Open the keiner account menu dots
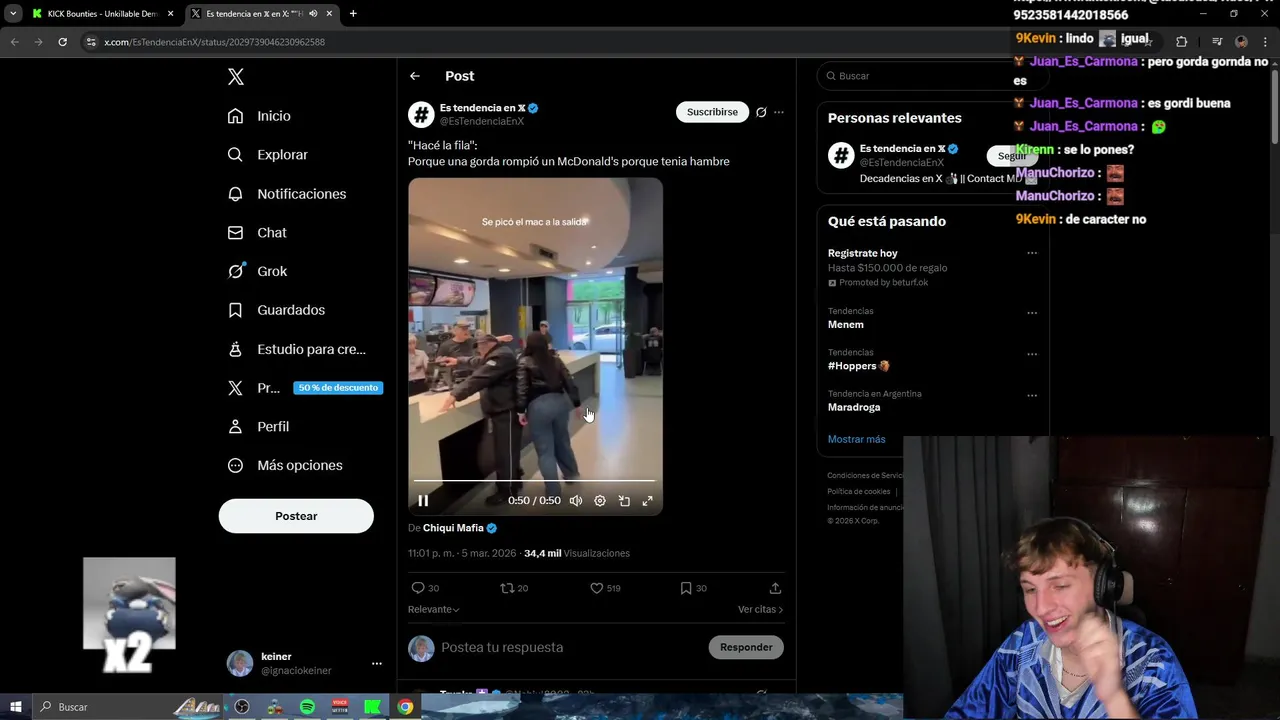This screenshot has height=720, width=1280. tap(377, 663)
